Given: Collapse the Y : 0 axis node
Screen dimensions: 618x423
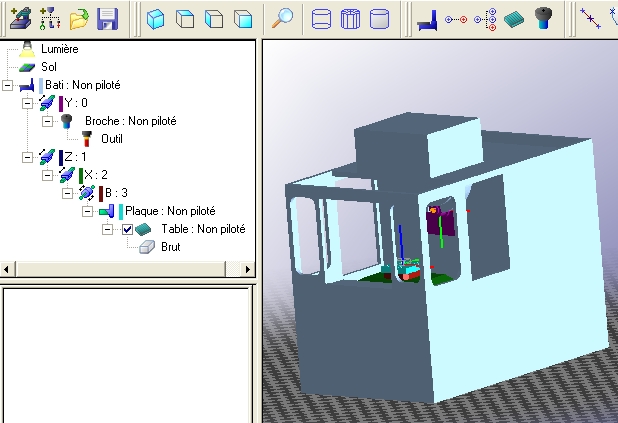Looking at the screenshot, I should pos(27,103).
